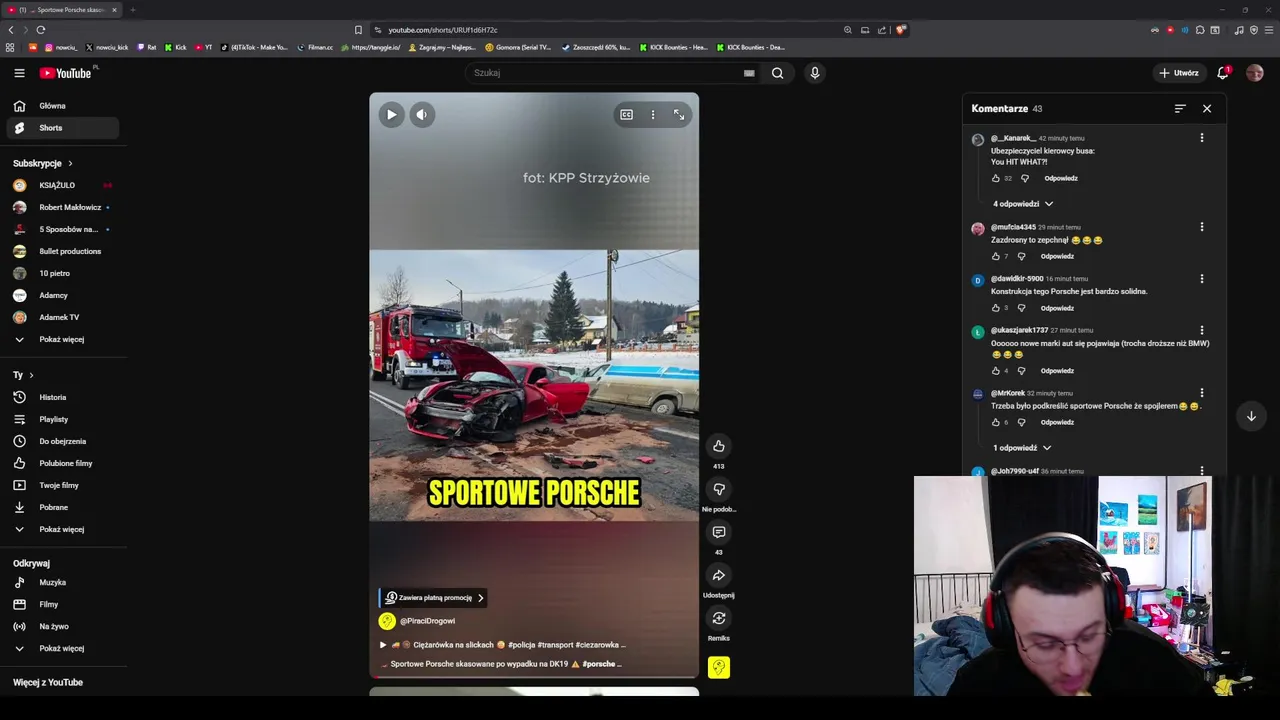The height and width of the screenshot is (720, 1280).
Task: Close the Komentarze panel
Action: [1207, 108]
